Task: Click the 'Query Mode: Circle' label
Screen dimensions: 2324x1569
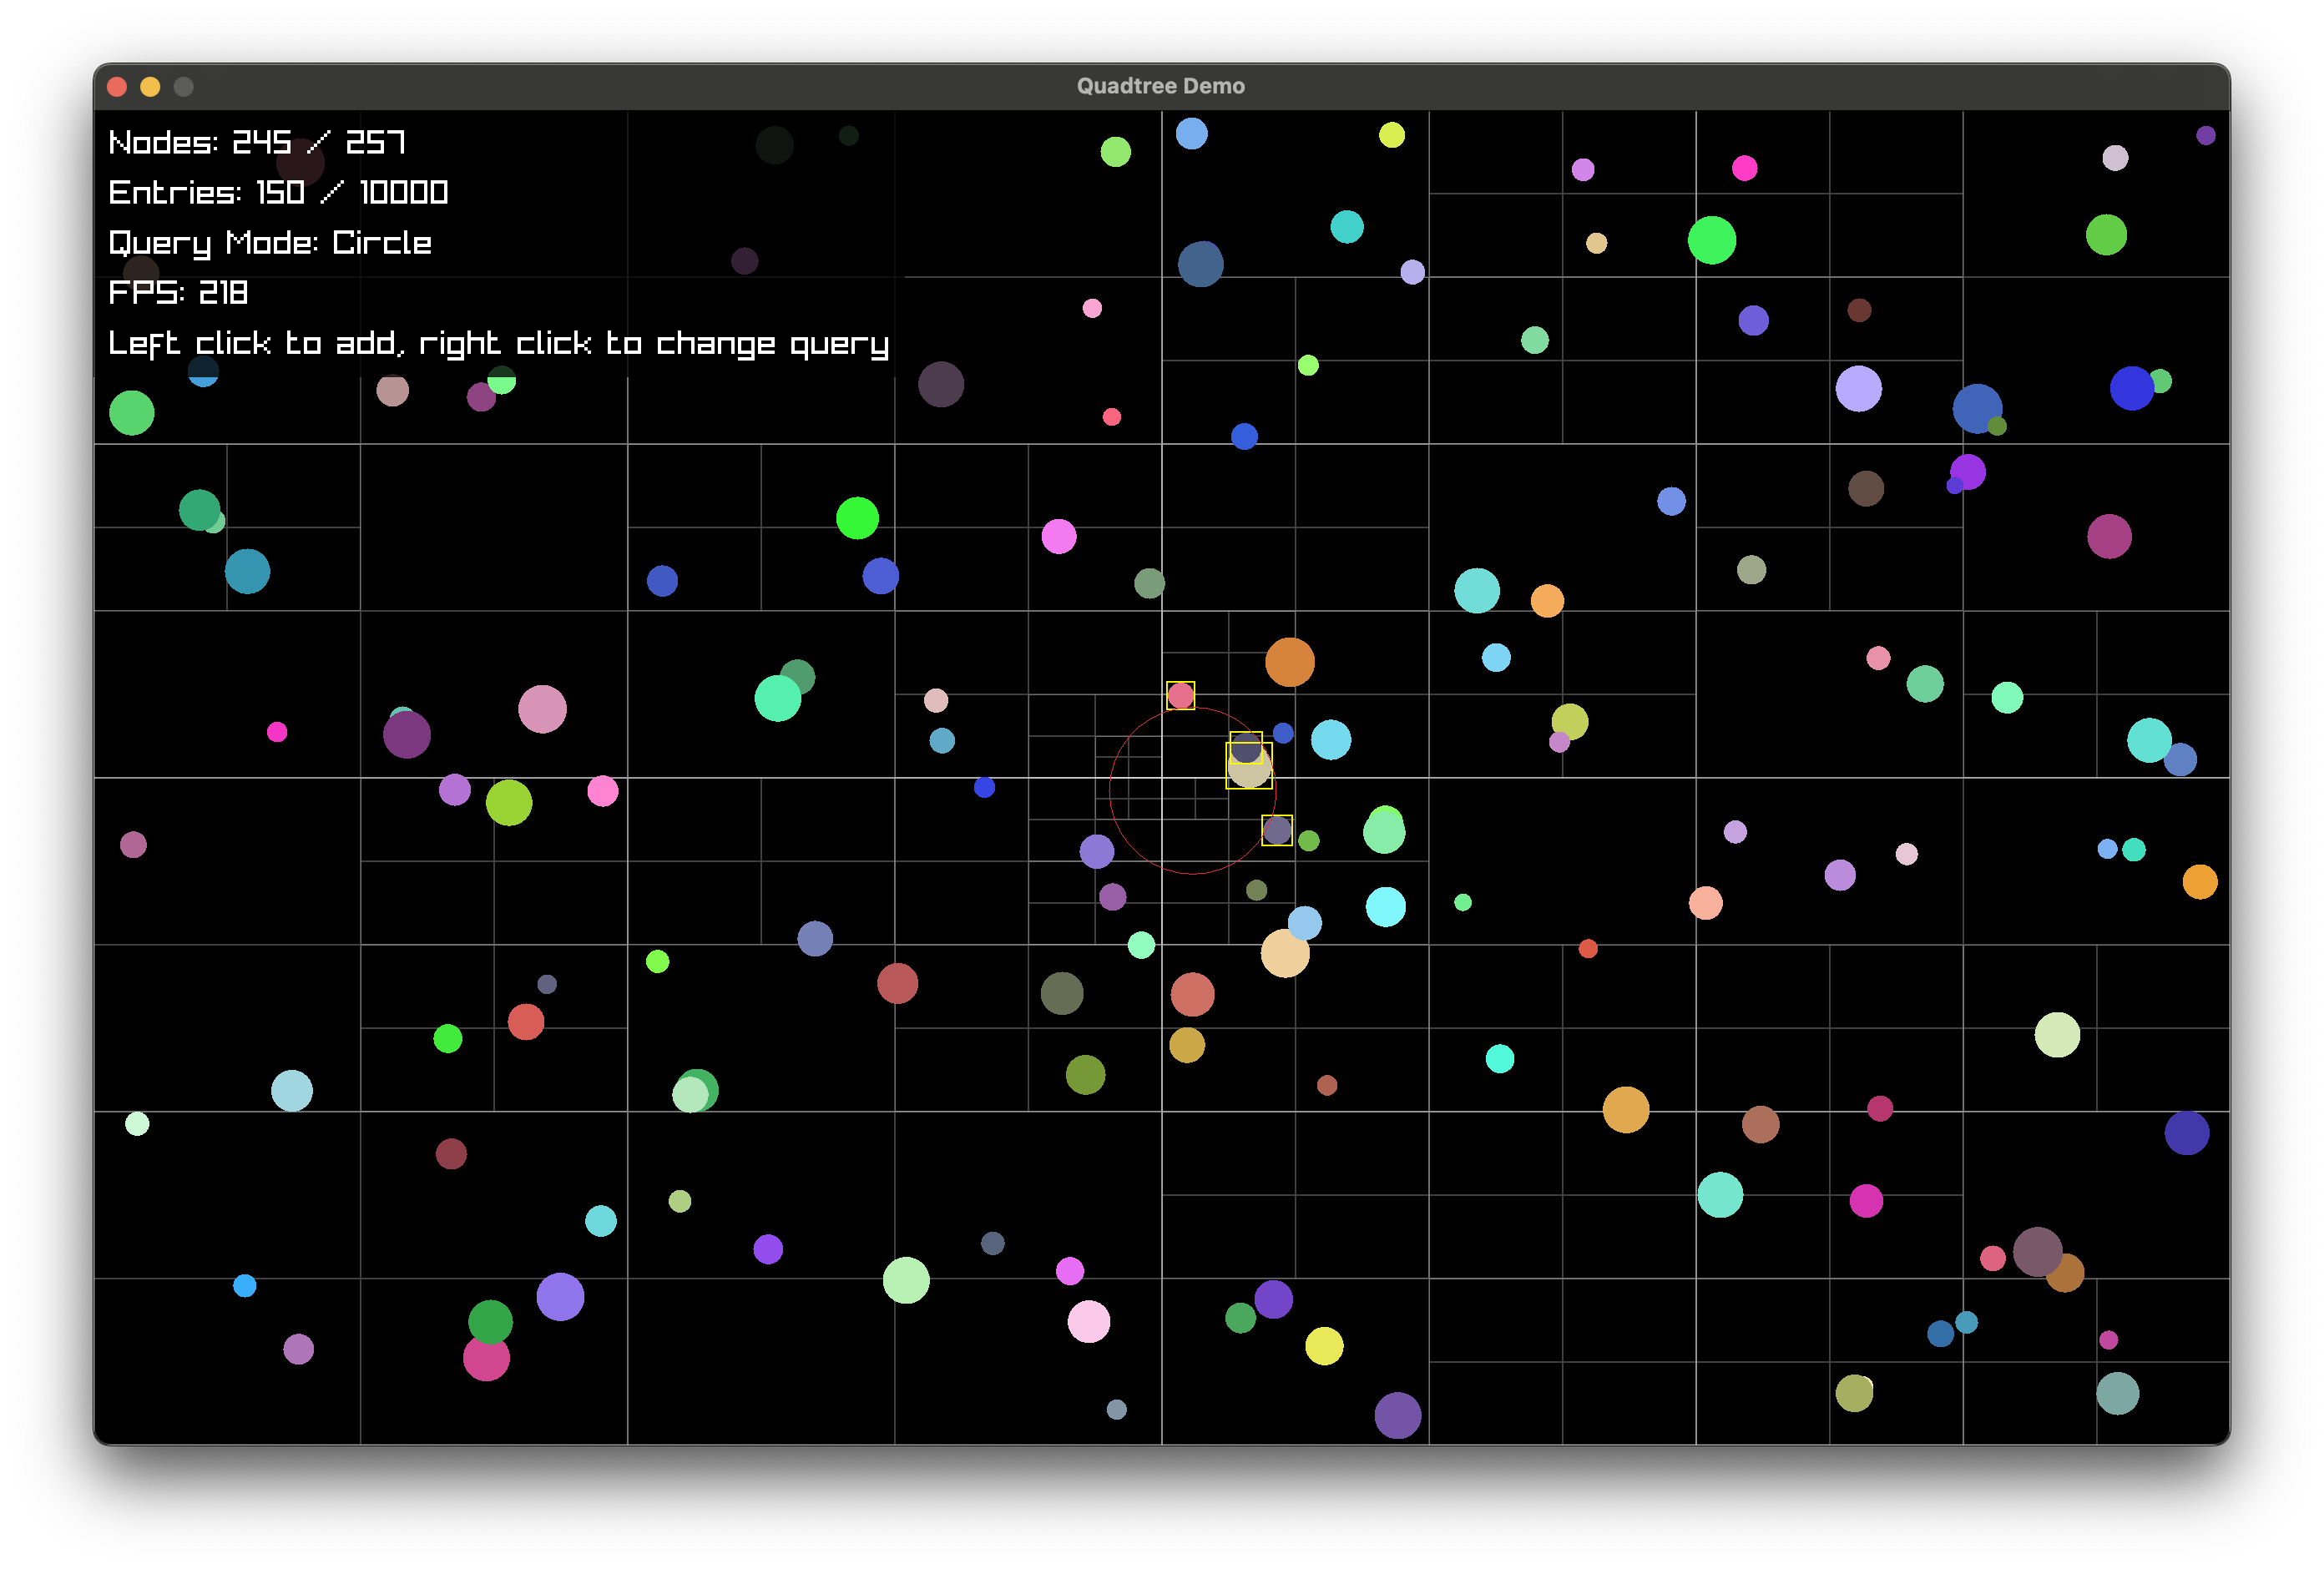Action: [x=270, y=243]
